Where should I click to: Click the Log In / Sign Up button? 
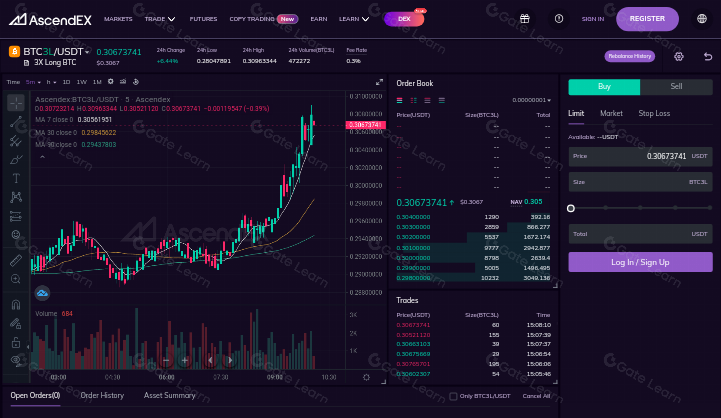tap(640, 262)
